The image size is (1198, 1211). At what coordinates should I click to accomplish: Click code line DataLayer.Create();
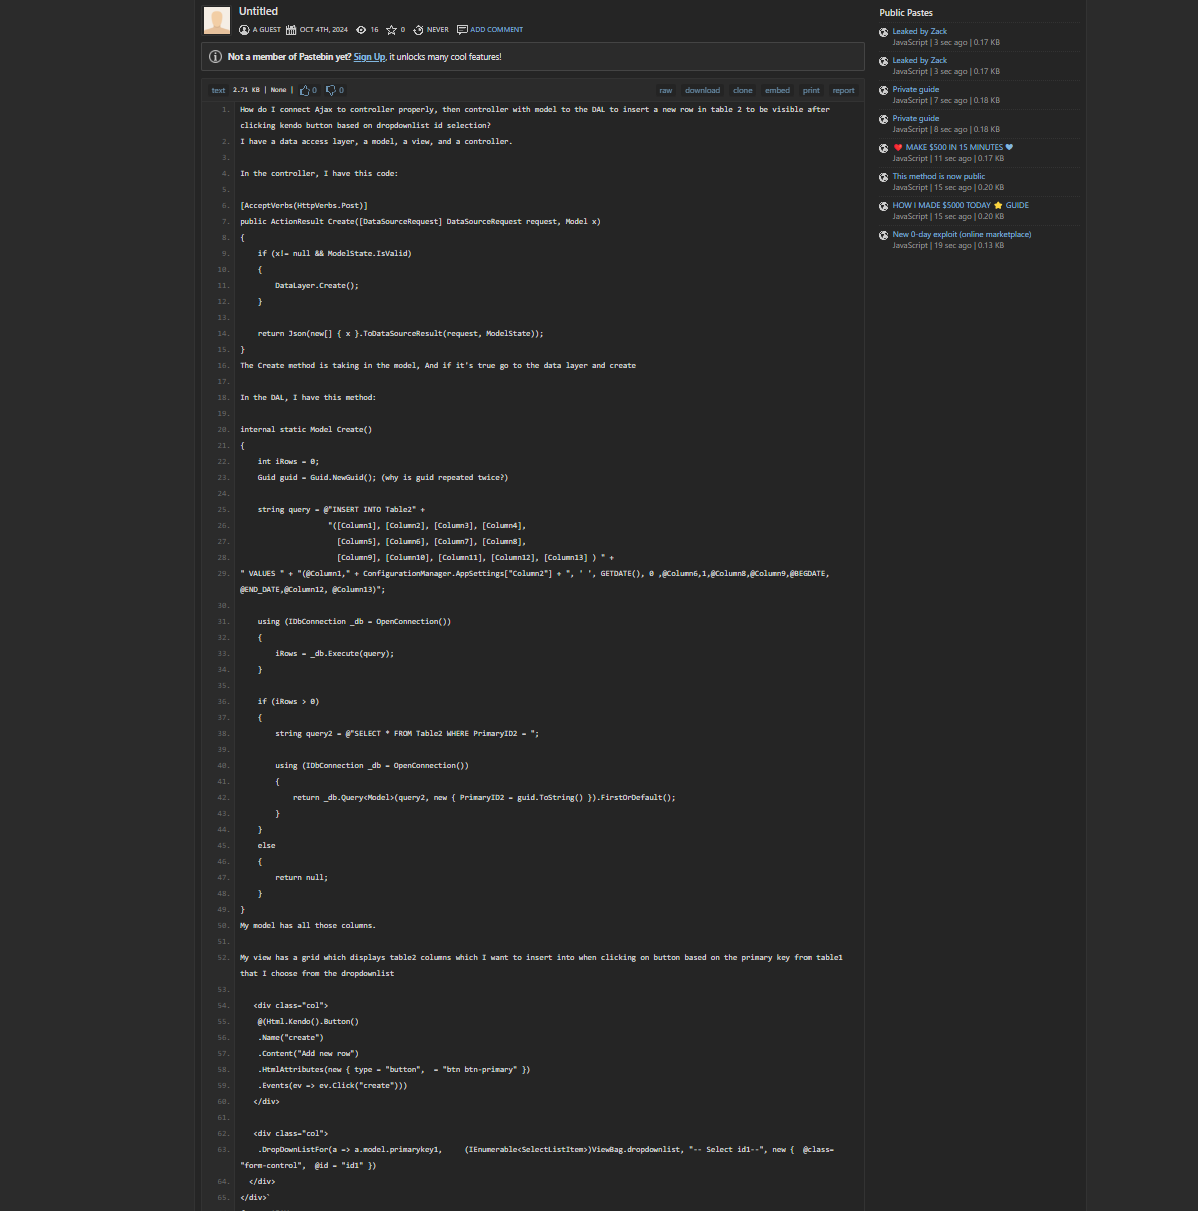[x=317, y=285]
